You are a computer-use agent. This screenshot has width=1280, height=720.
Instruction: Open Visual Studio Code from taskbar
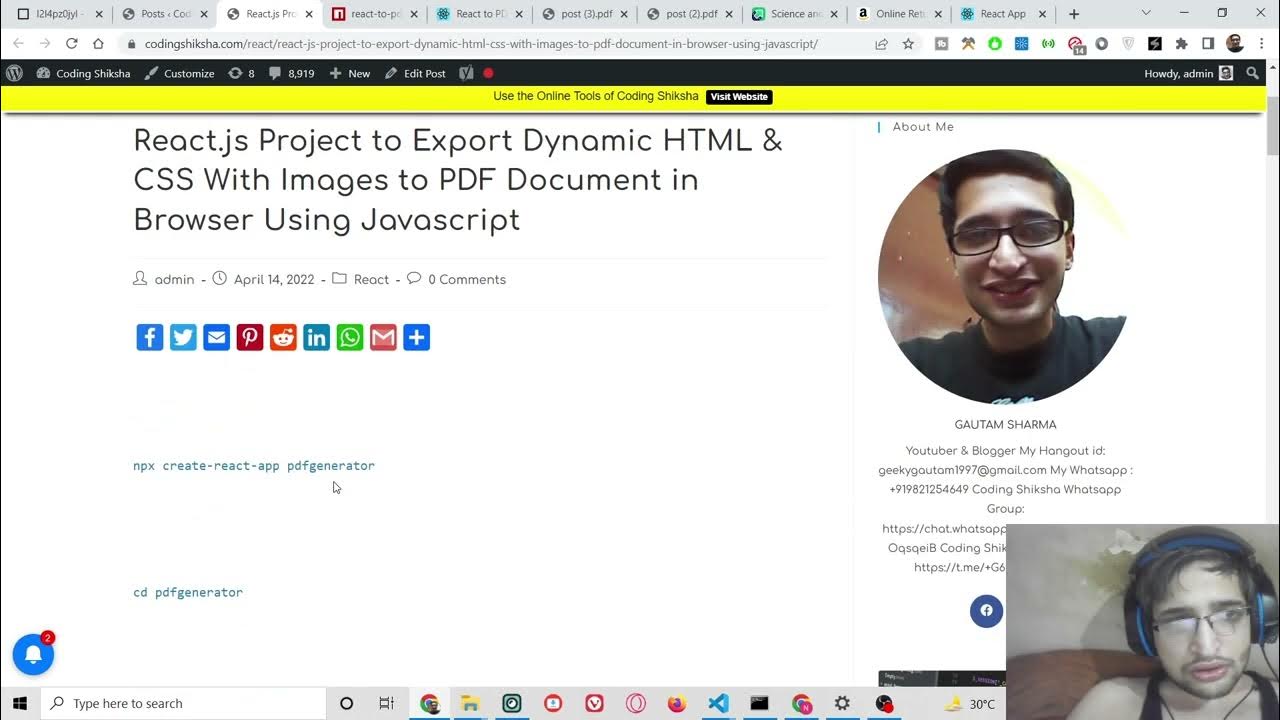(718, 703)
